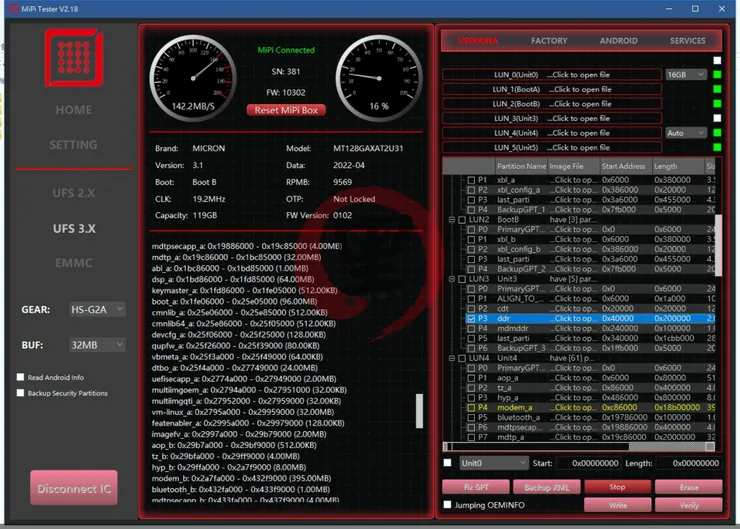Select UFS 3.X mode

pos(74,228)
